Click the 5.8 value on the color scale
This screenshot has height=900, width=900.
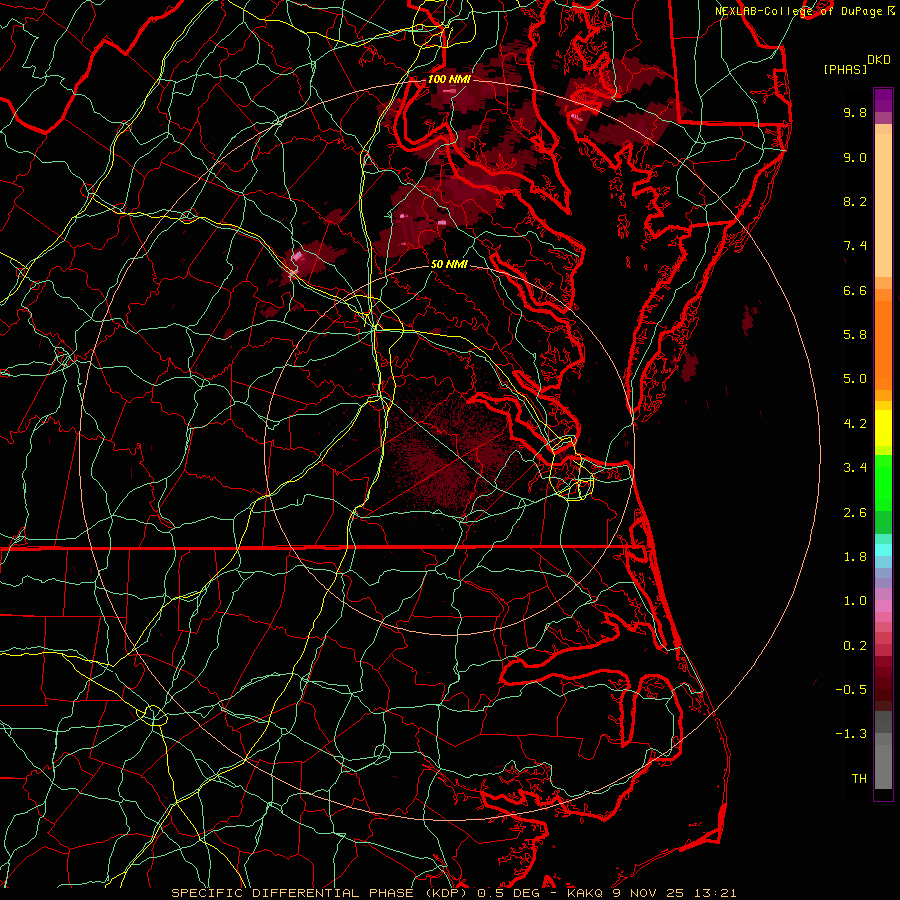[x=855, y=335]
